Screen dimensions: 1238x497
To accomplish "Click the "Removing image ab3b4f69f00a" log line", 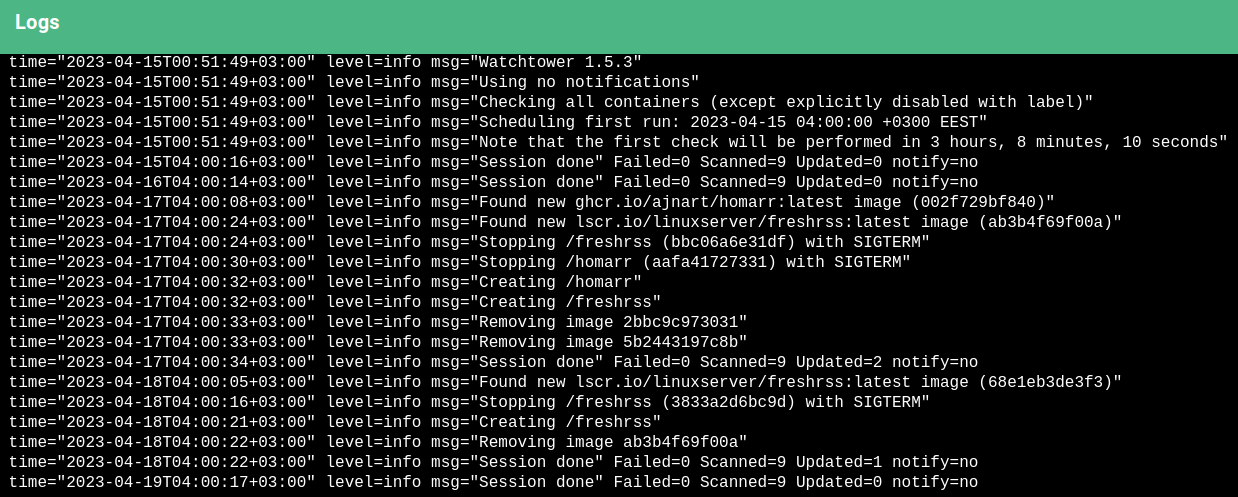I will [378, 442].
